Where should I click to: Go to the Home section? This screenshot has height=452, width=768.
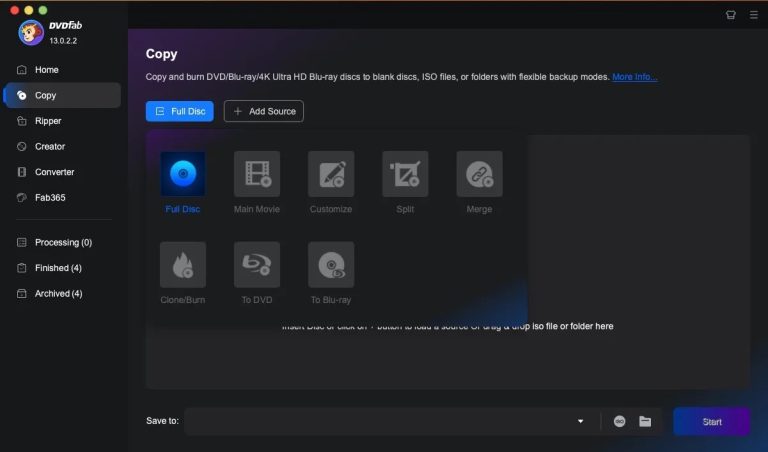(62, 70)
